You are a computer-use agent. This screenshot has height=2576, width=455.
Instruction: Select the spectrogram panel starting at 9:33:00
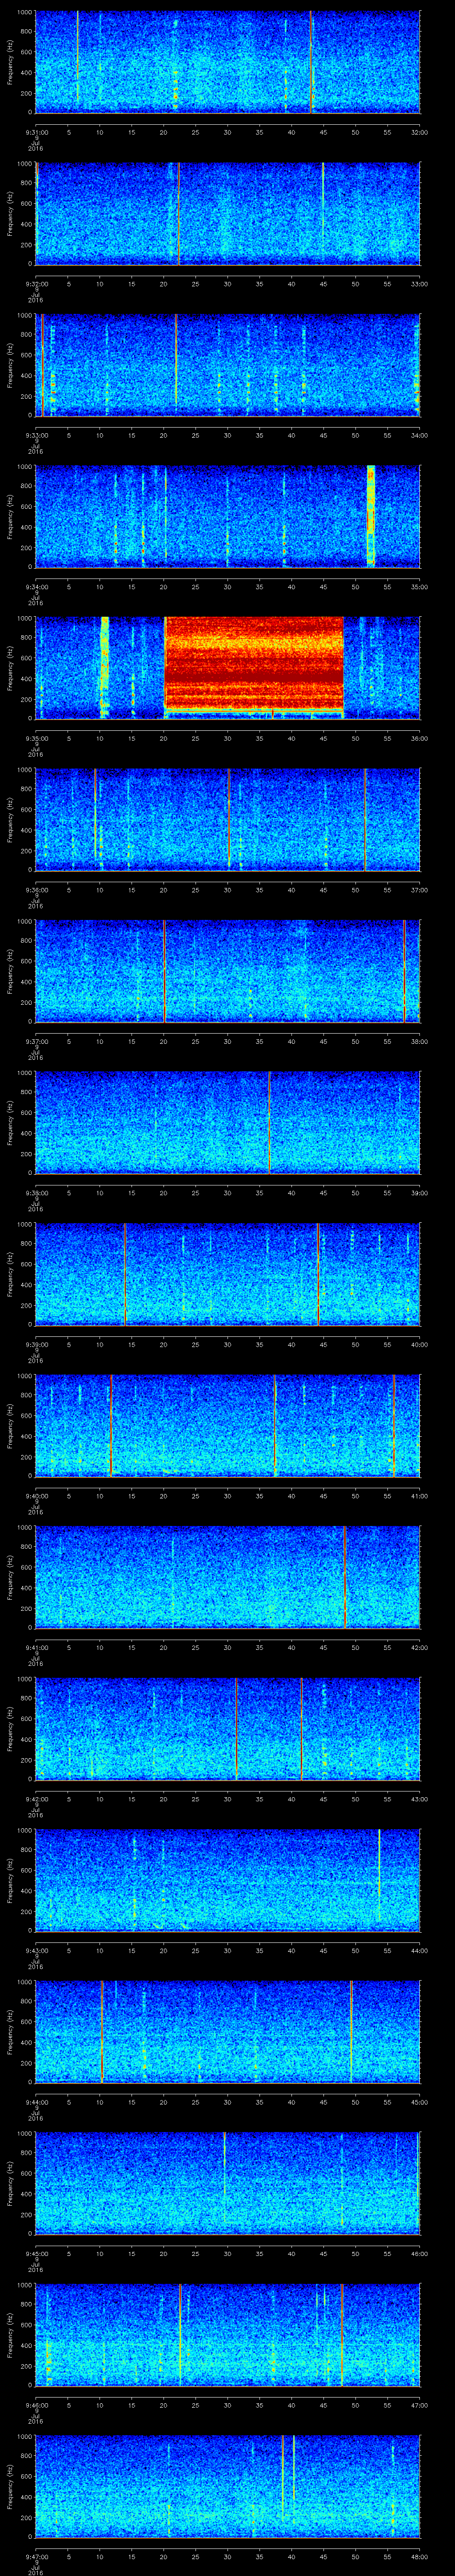pos(228,365)
